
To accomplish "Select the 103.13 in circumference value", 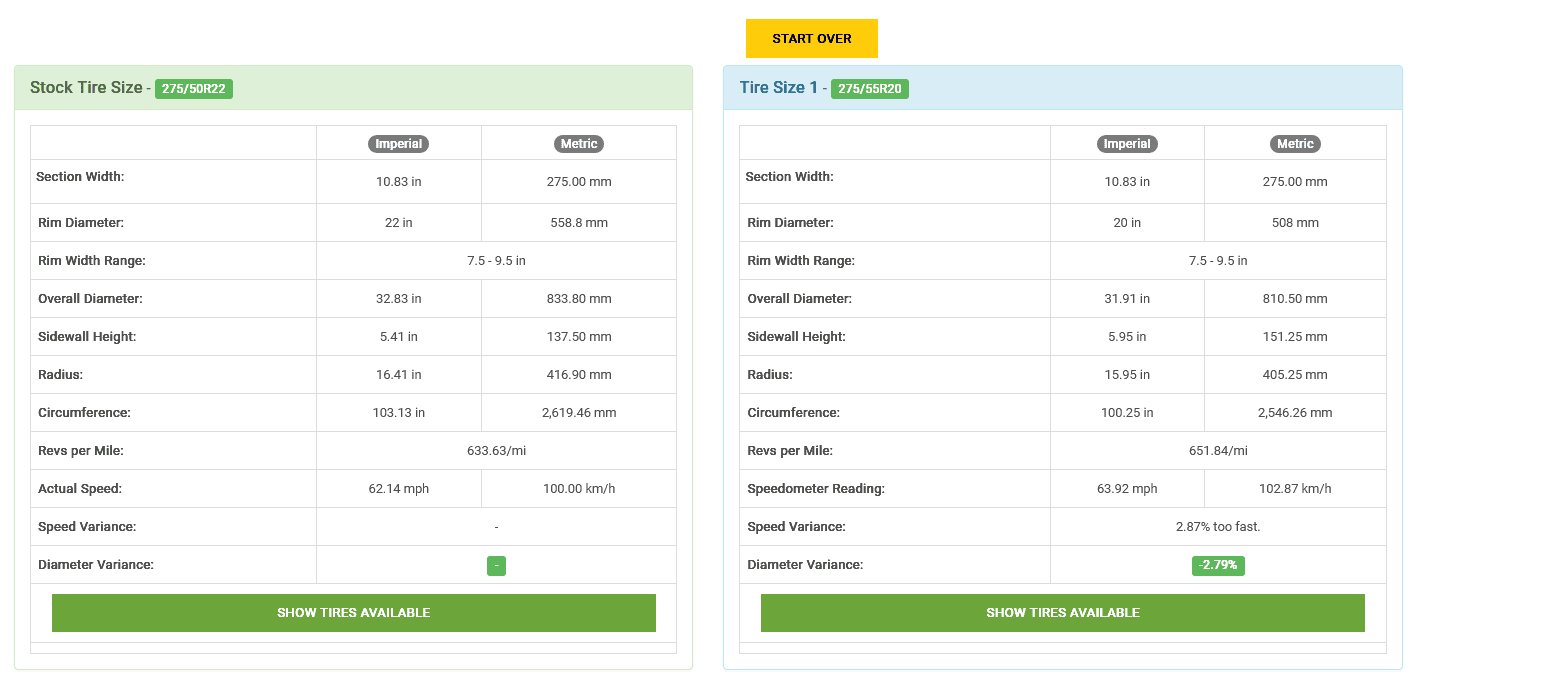I will 399,413.
